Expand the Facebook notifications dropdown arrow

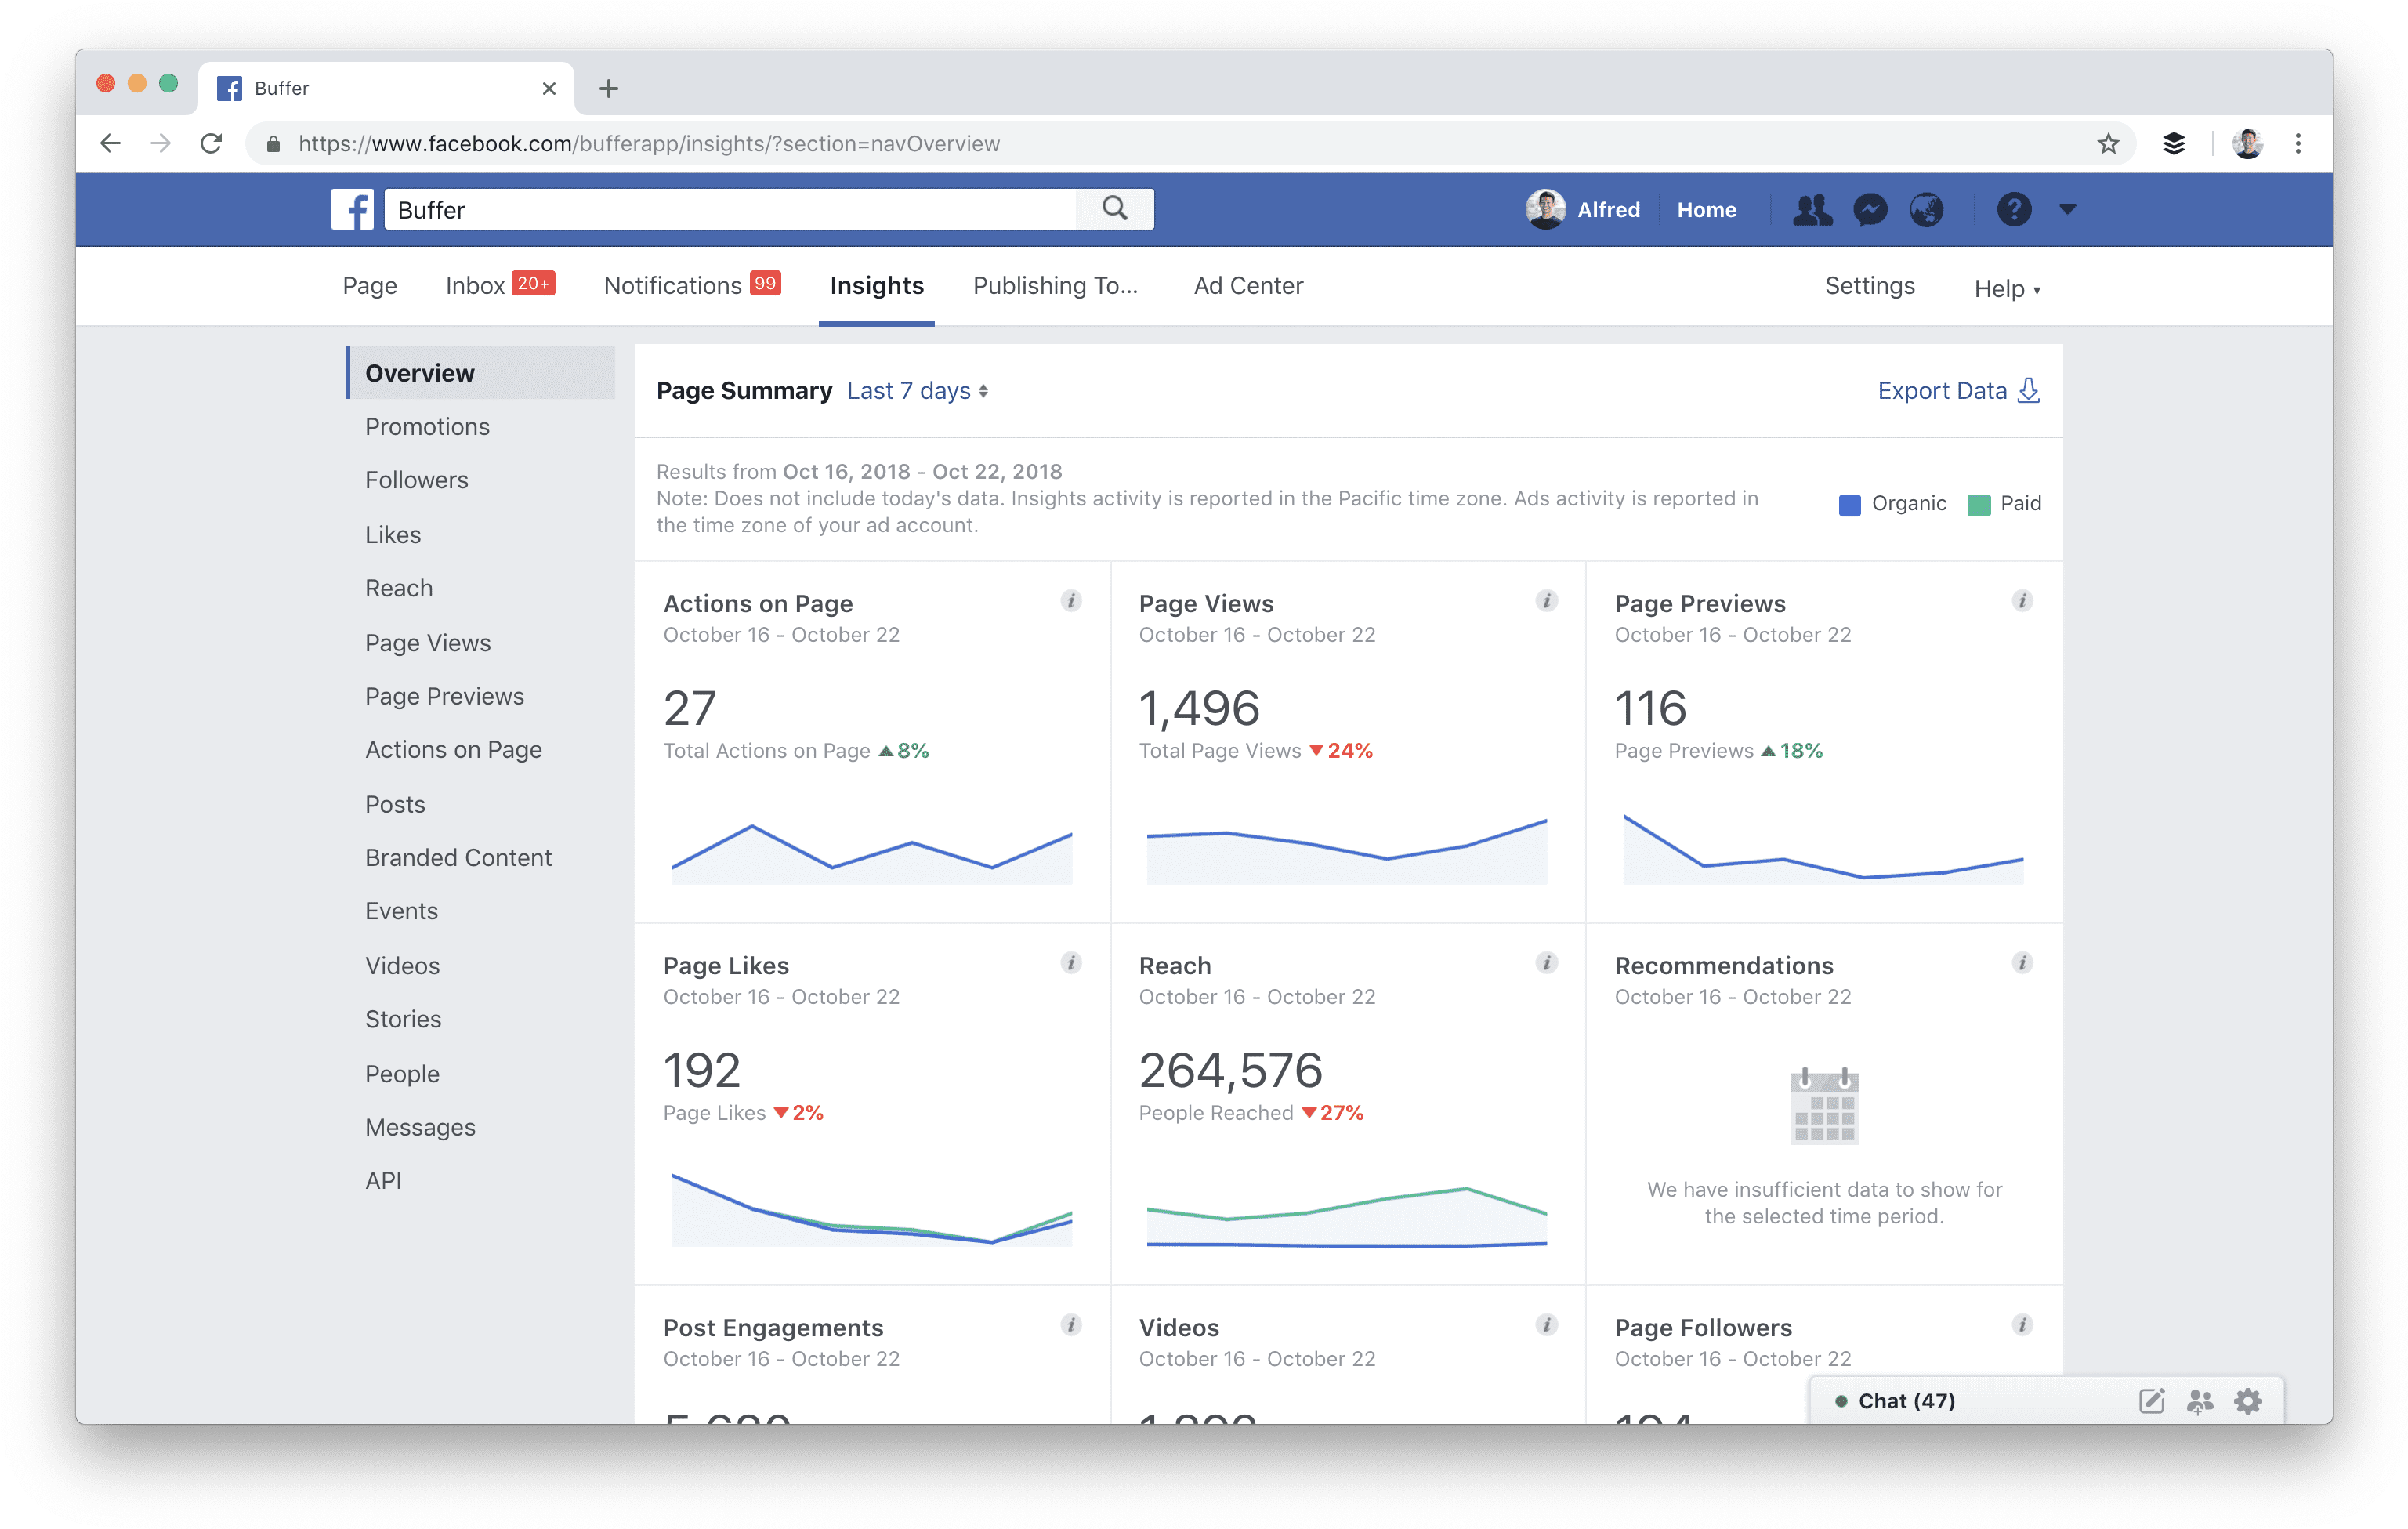point(2067,209)
